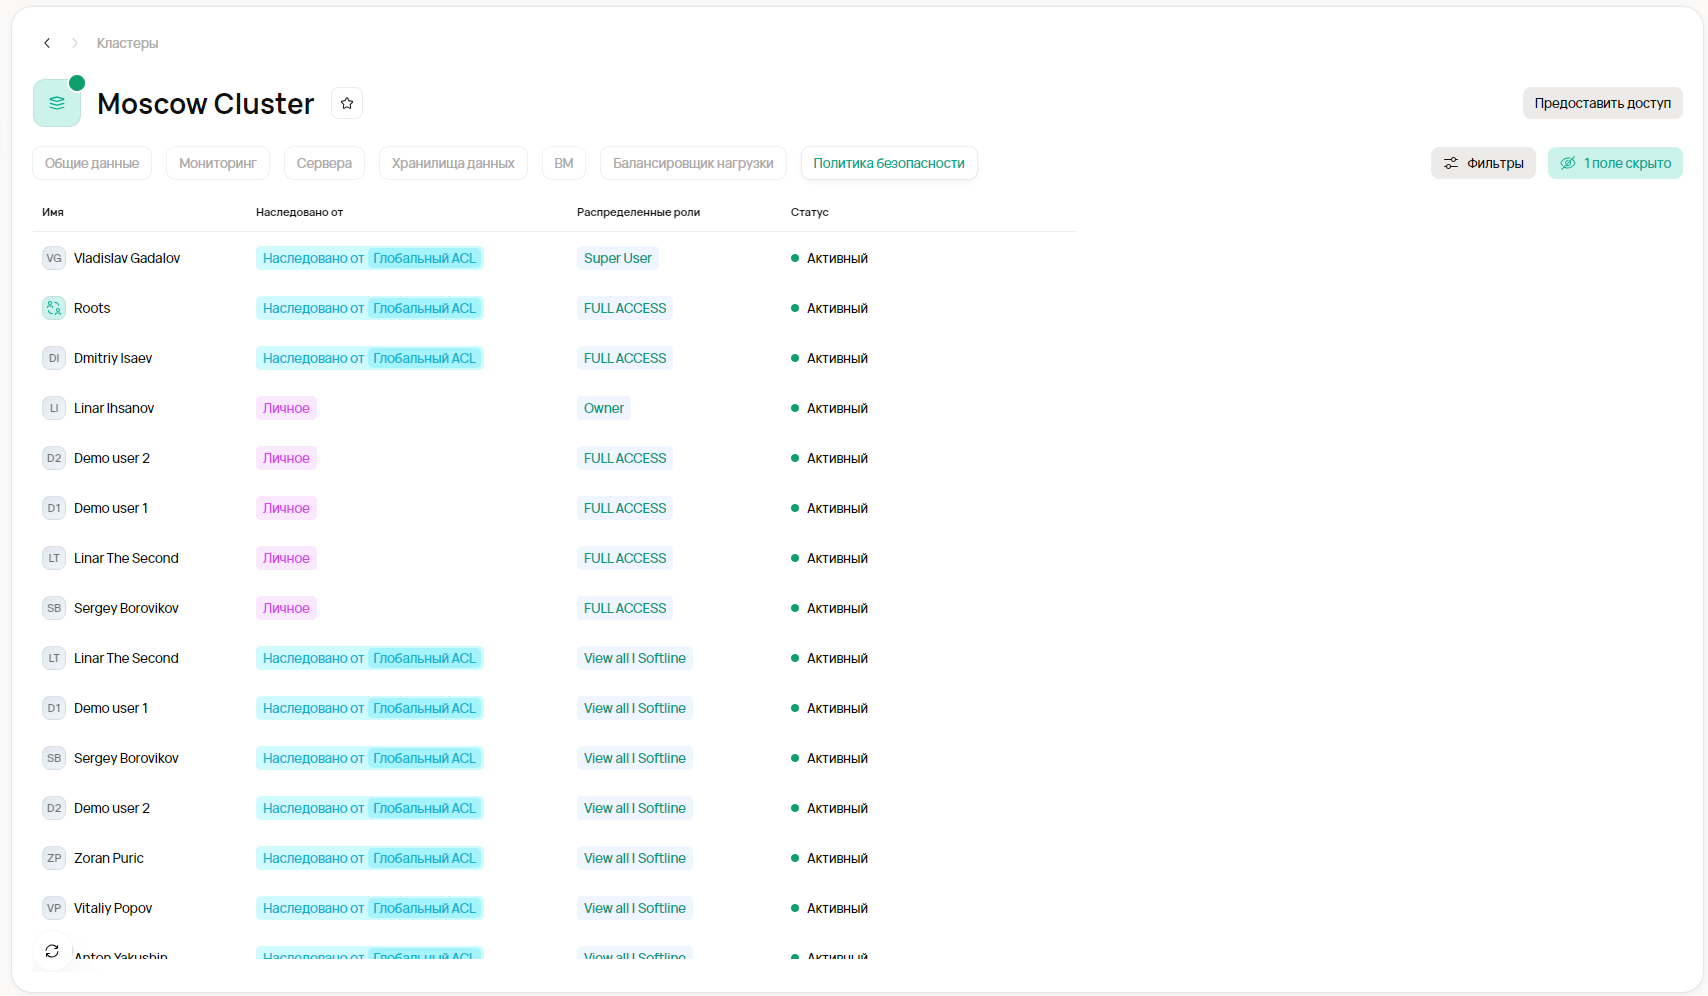Click the Super User role tag
This screenshot has width=1708, height=996.
(x=617, y=258)
